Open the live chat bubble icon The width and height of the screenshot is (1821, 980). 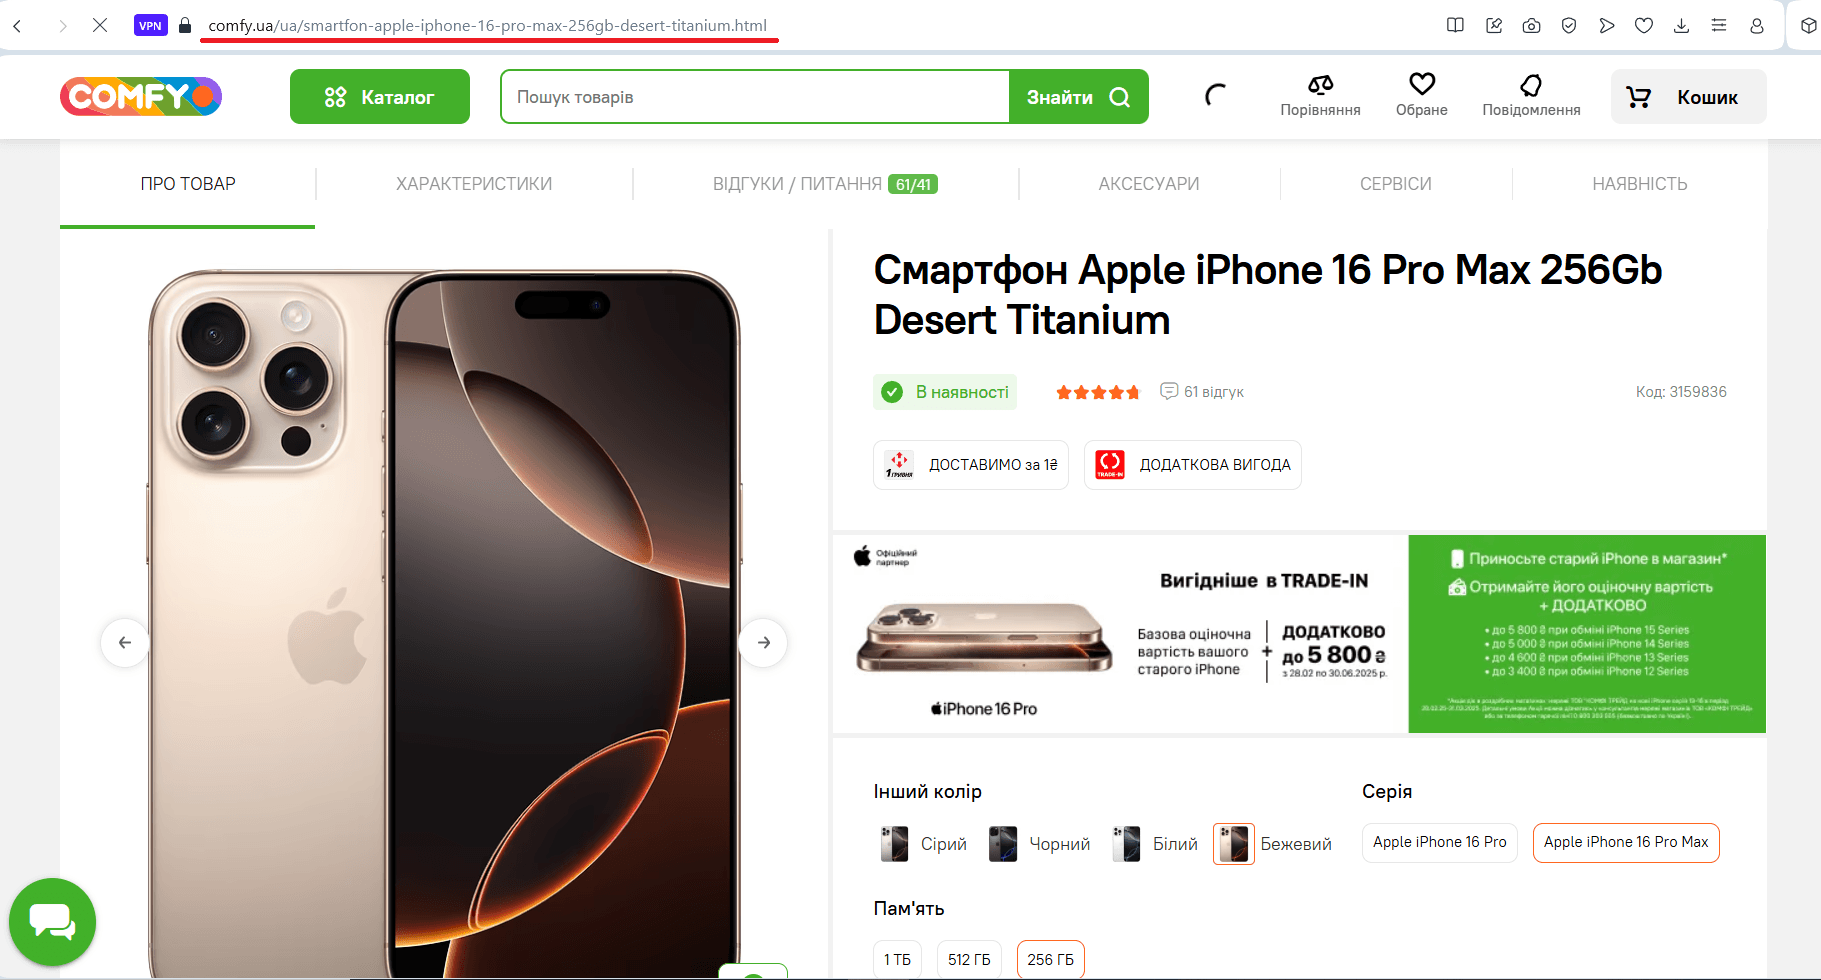52,921
